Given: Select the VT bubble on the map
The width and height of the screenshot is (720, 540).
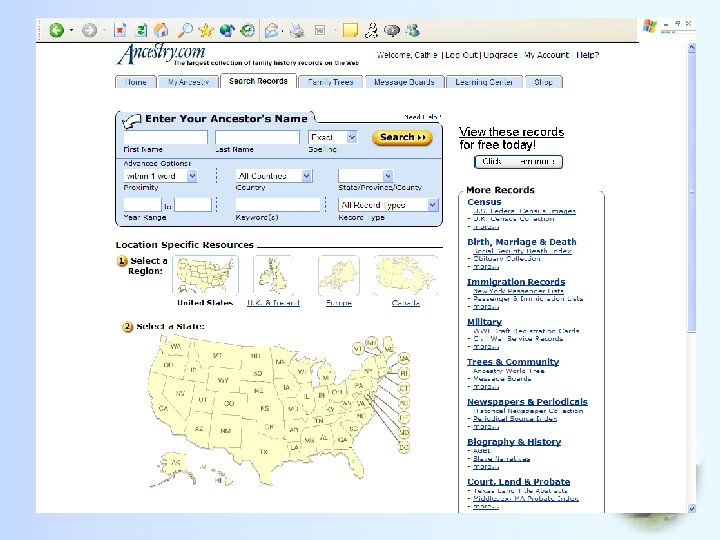Looking at the screenshot, I should pos(358,349).
